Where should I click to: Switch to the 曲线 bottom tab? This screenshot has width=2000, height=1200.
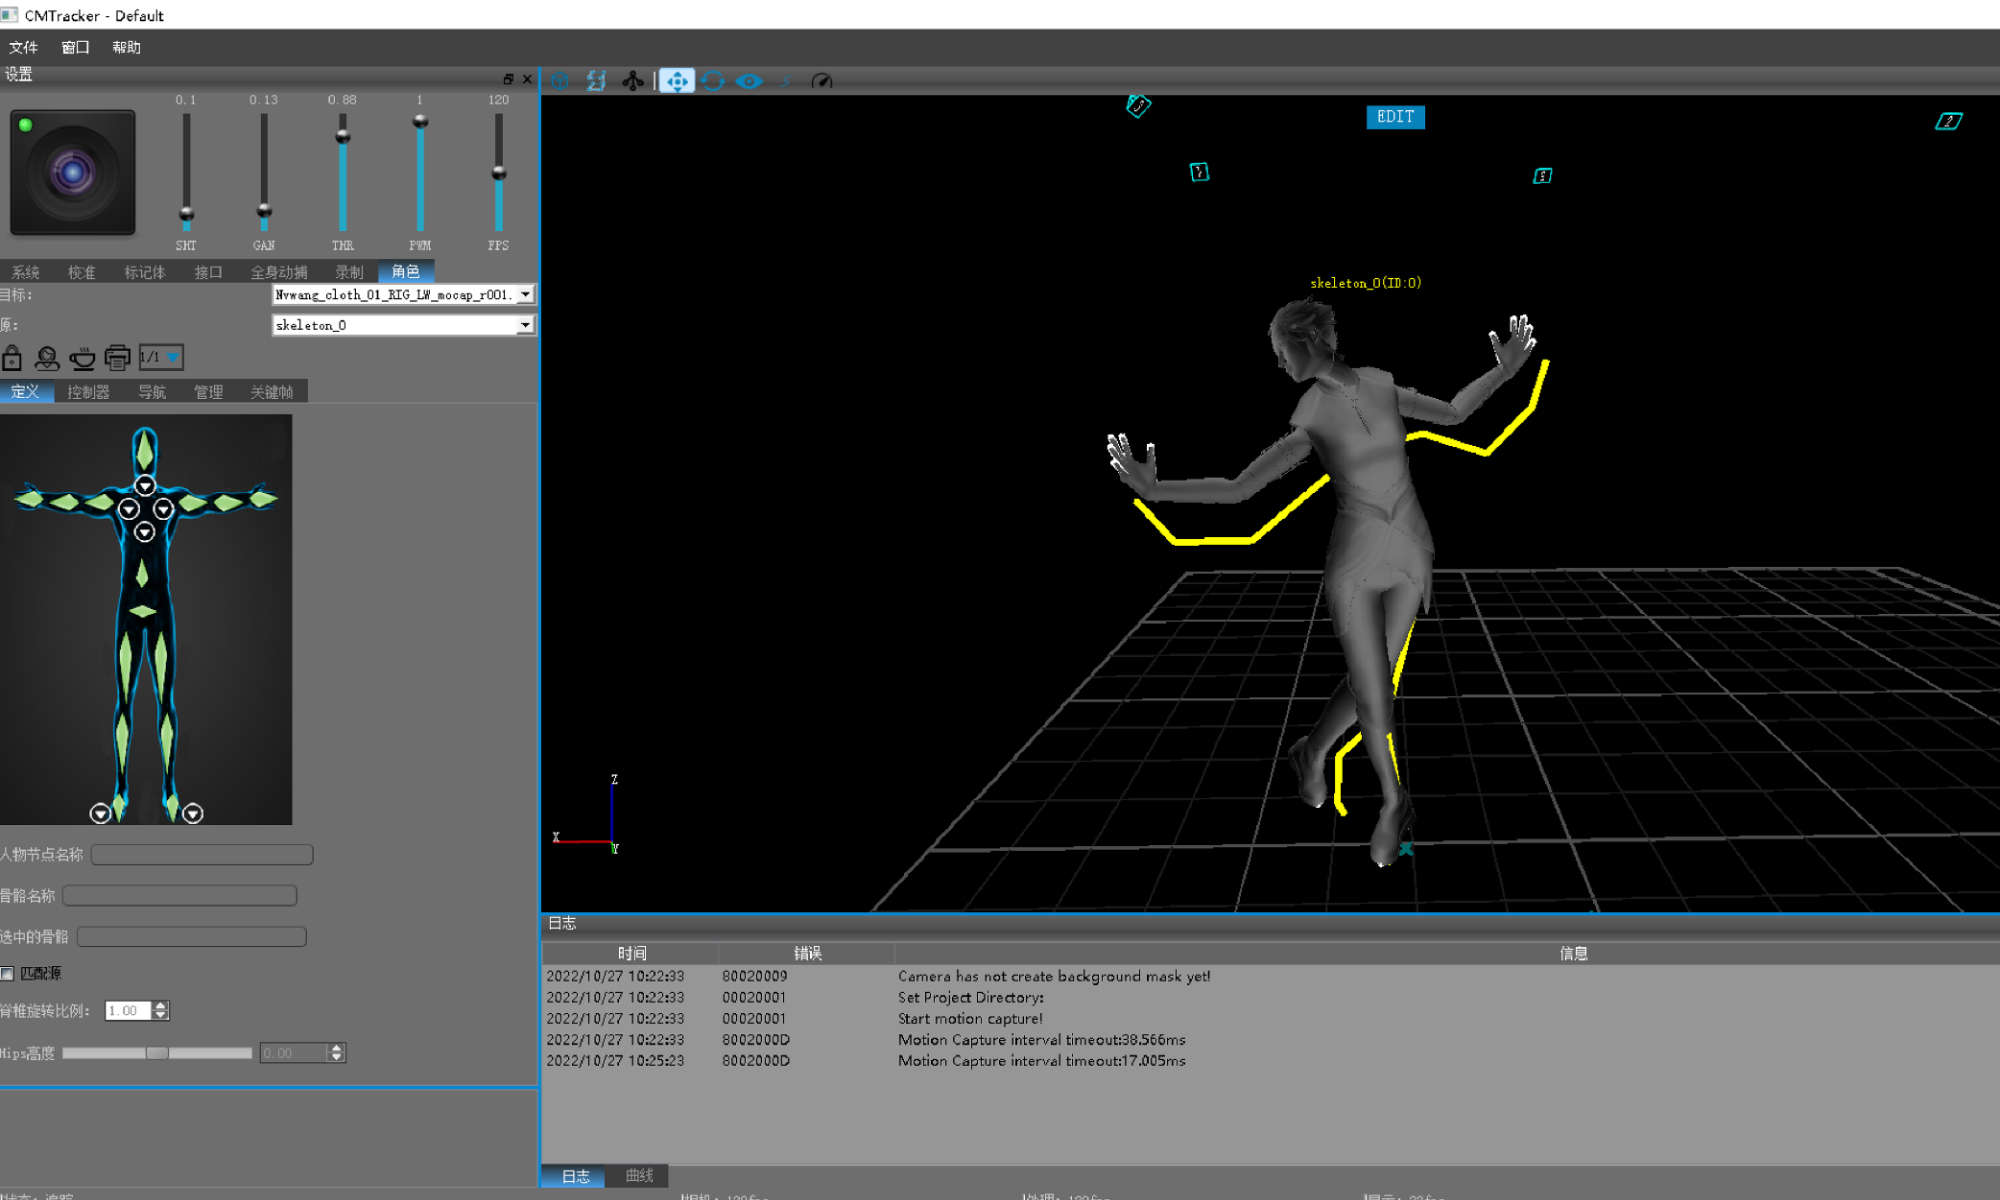(639, 1176)
